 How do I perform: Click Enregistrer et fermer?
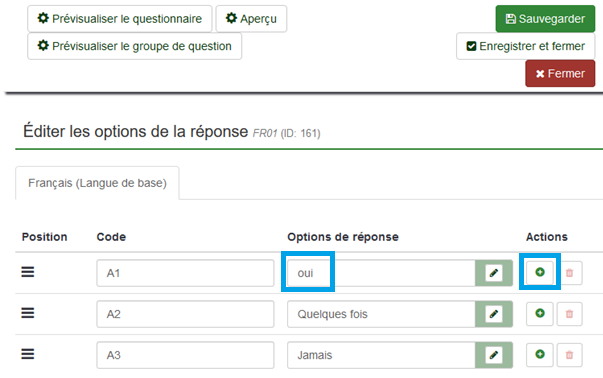(x=526, y=46)
